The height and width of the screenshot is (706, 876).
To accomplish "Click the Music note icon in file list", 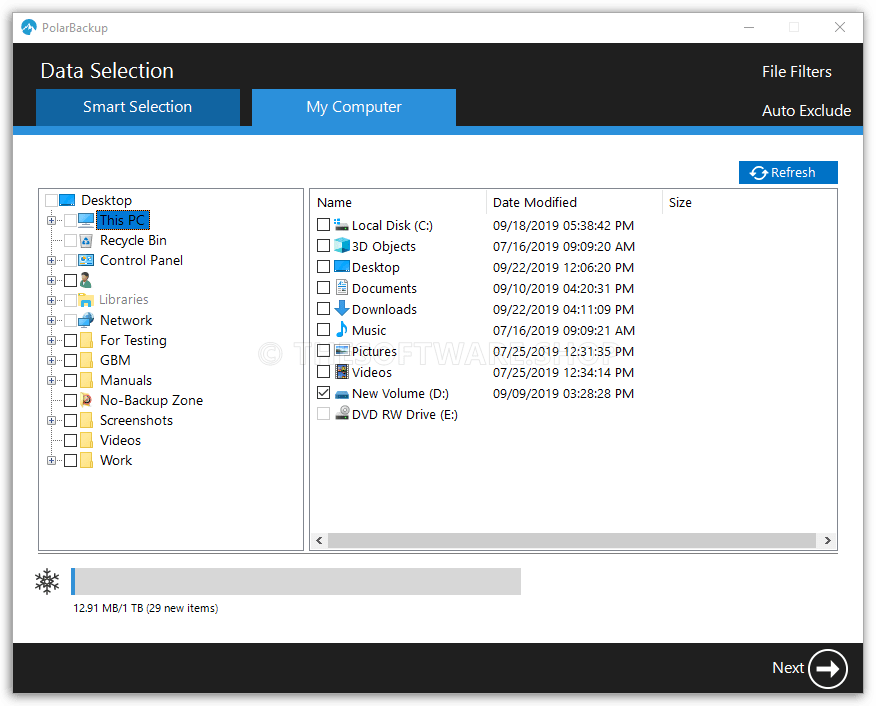I will click(343, 330).
